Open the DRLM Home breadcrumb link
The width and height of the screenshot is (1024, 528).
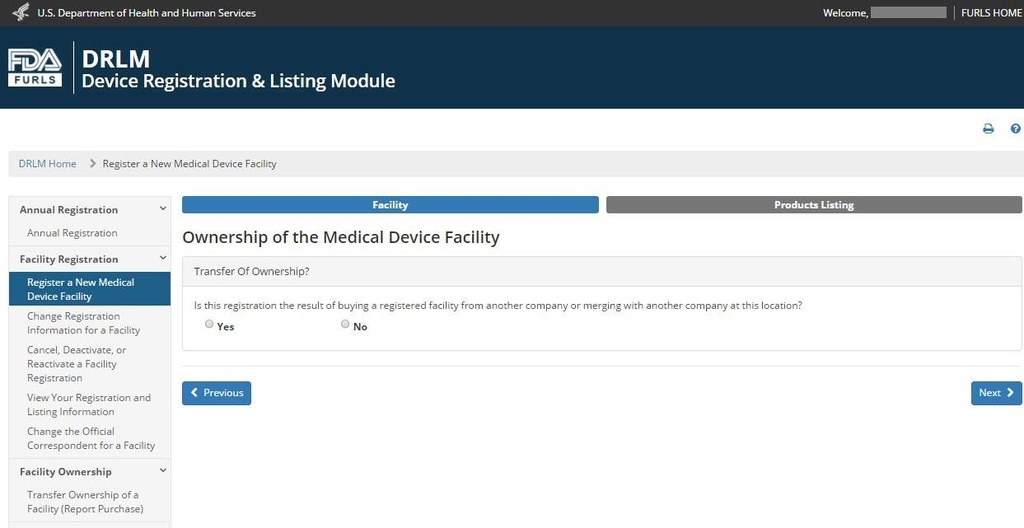[x=47, y=163]
